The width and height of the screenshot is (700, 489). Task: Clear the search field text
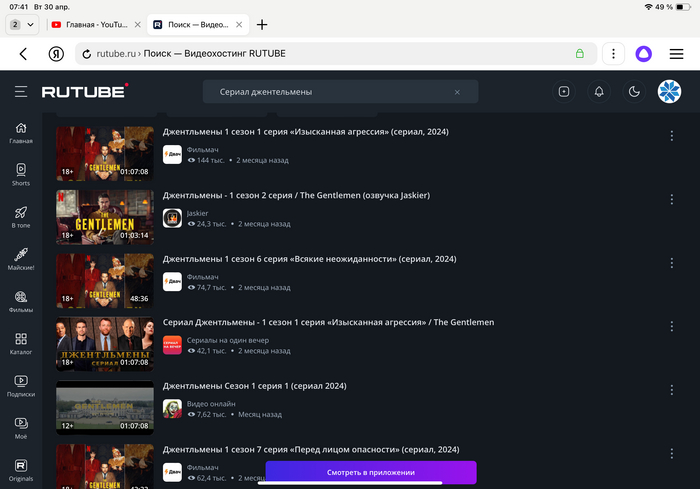457,92
